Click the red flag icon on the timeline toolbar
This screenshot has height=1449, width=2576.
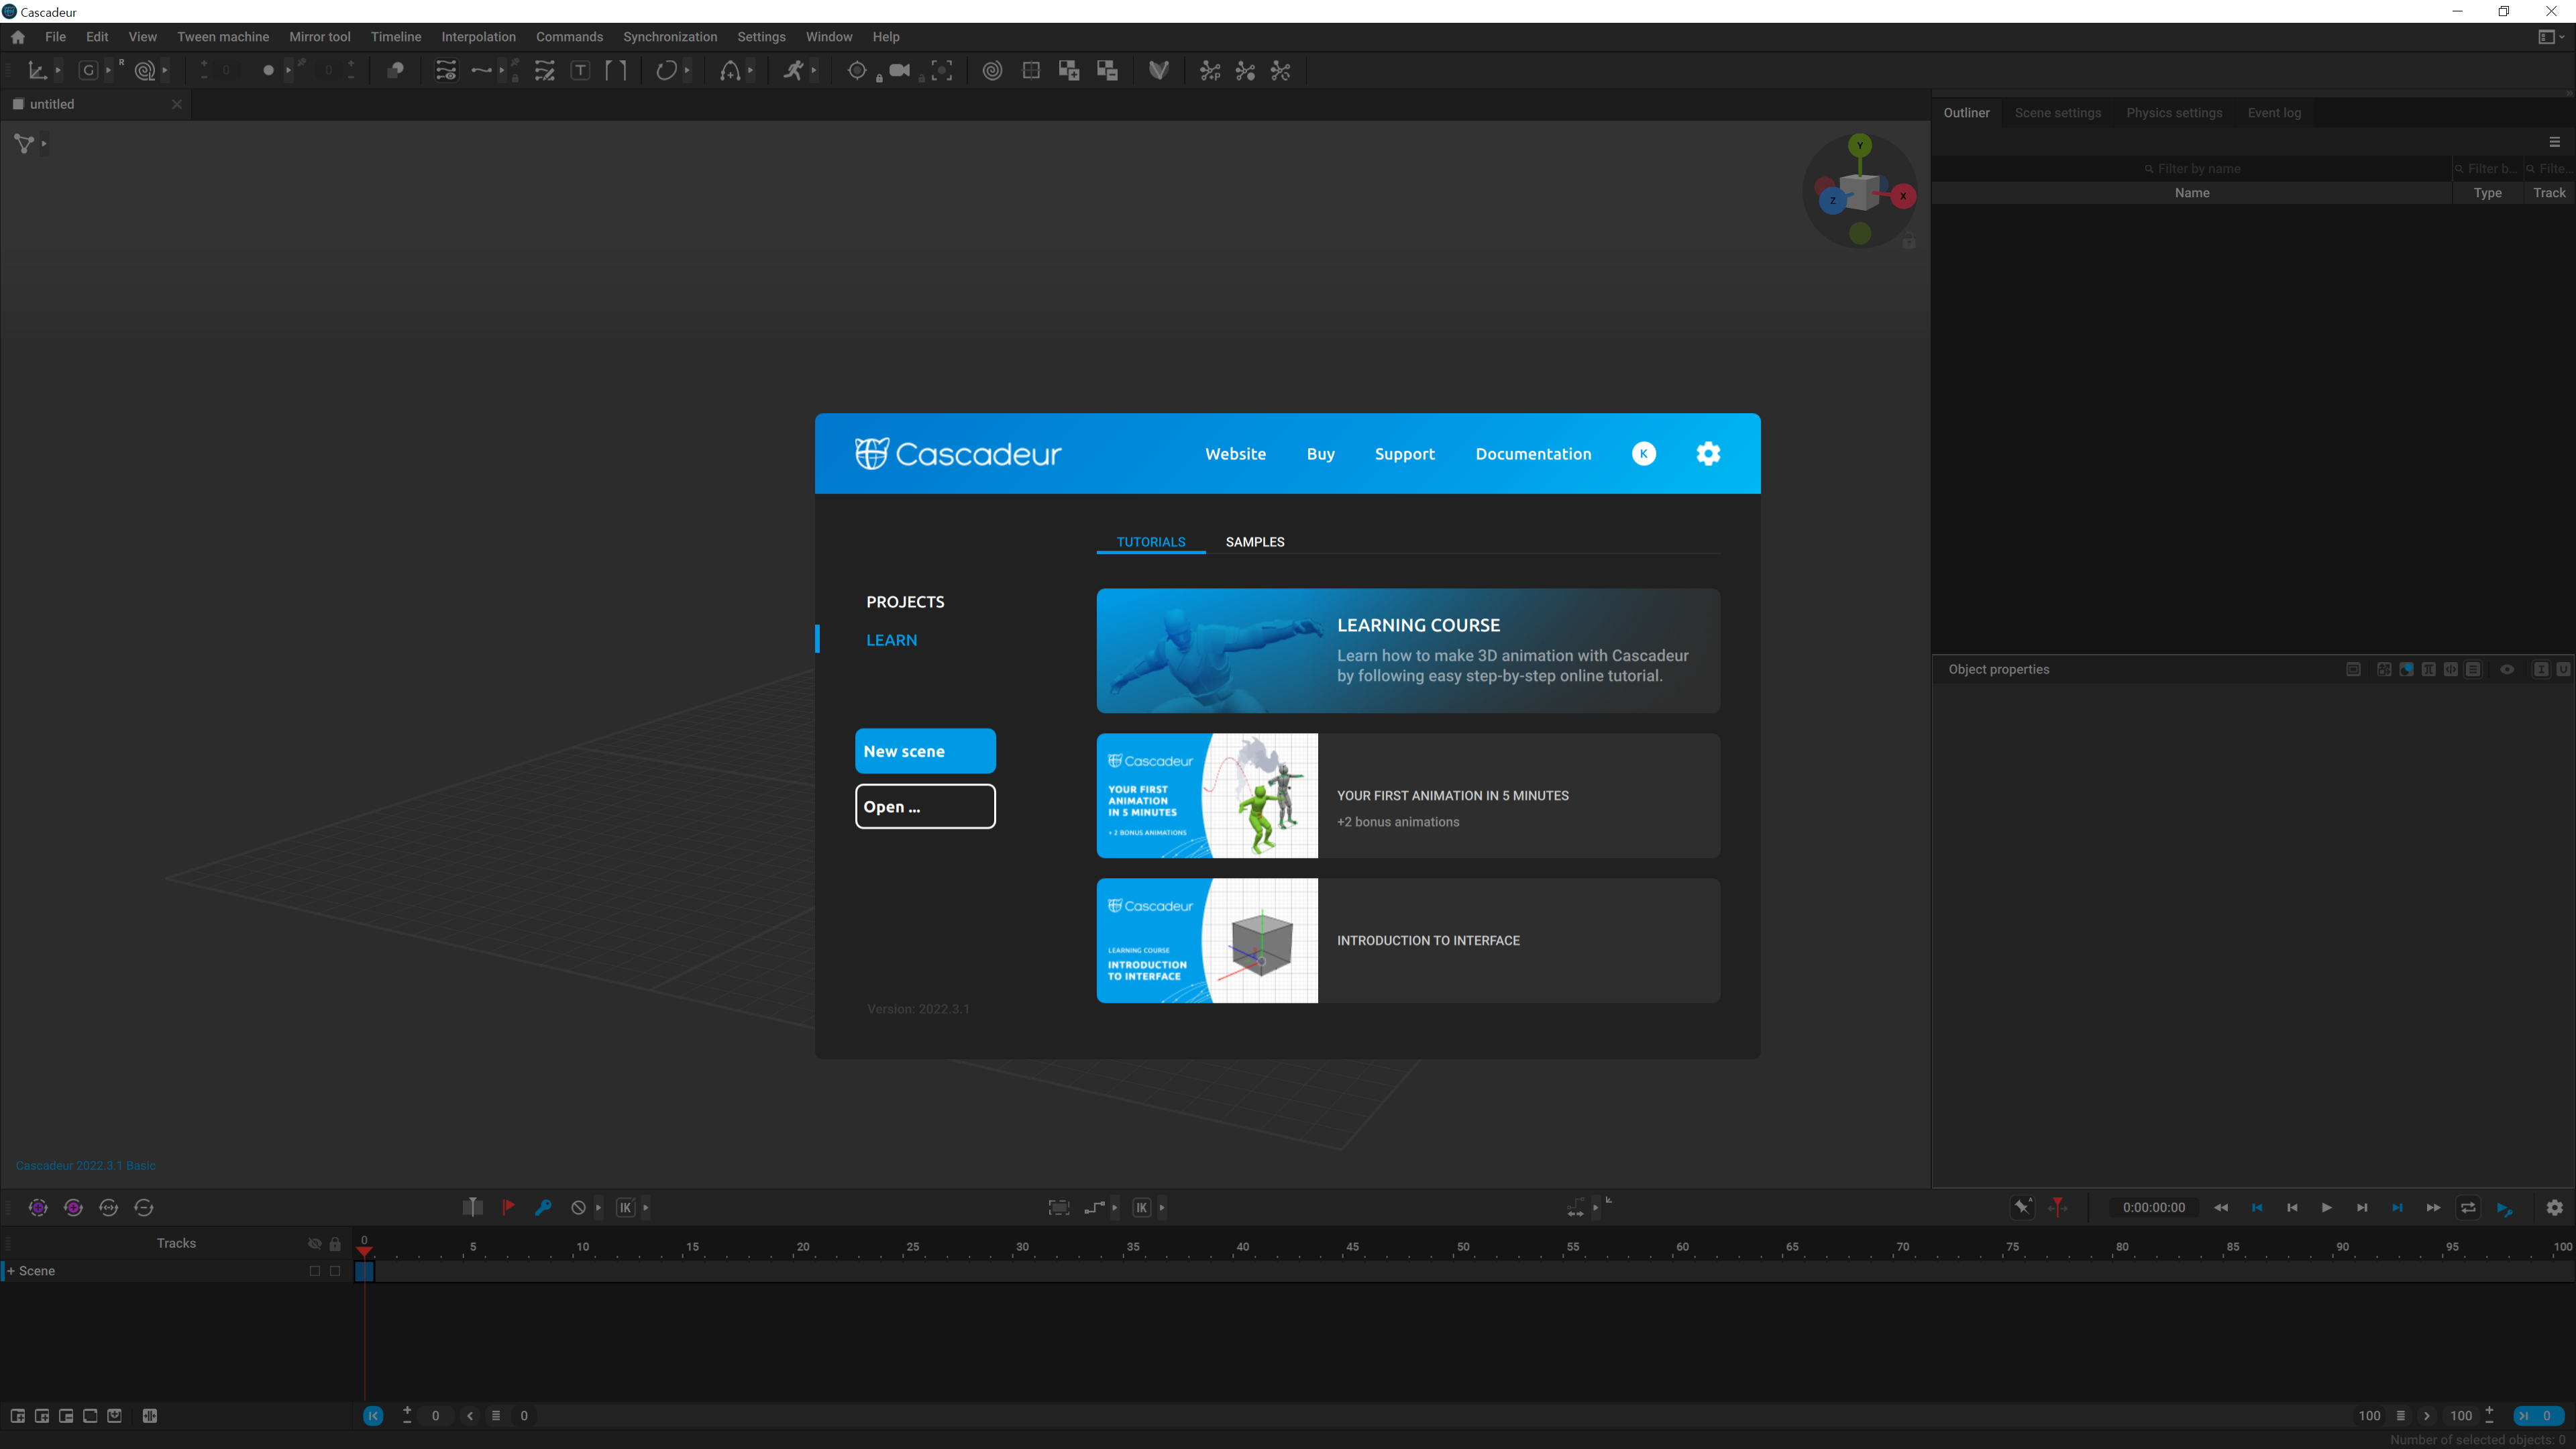click(508, 1207)
